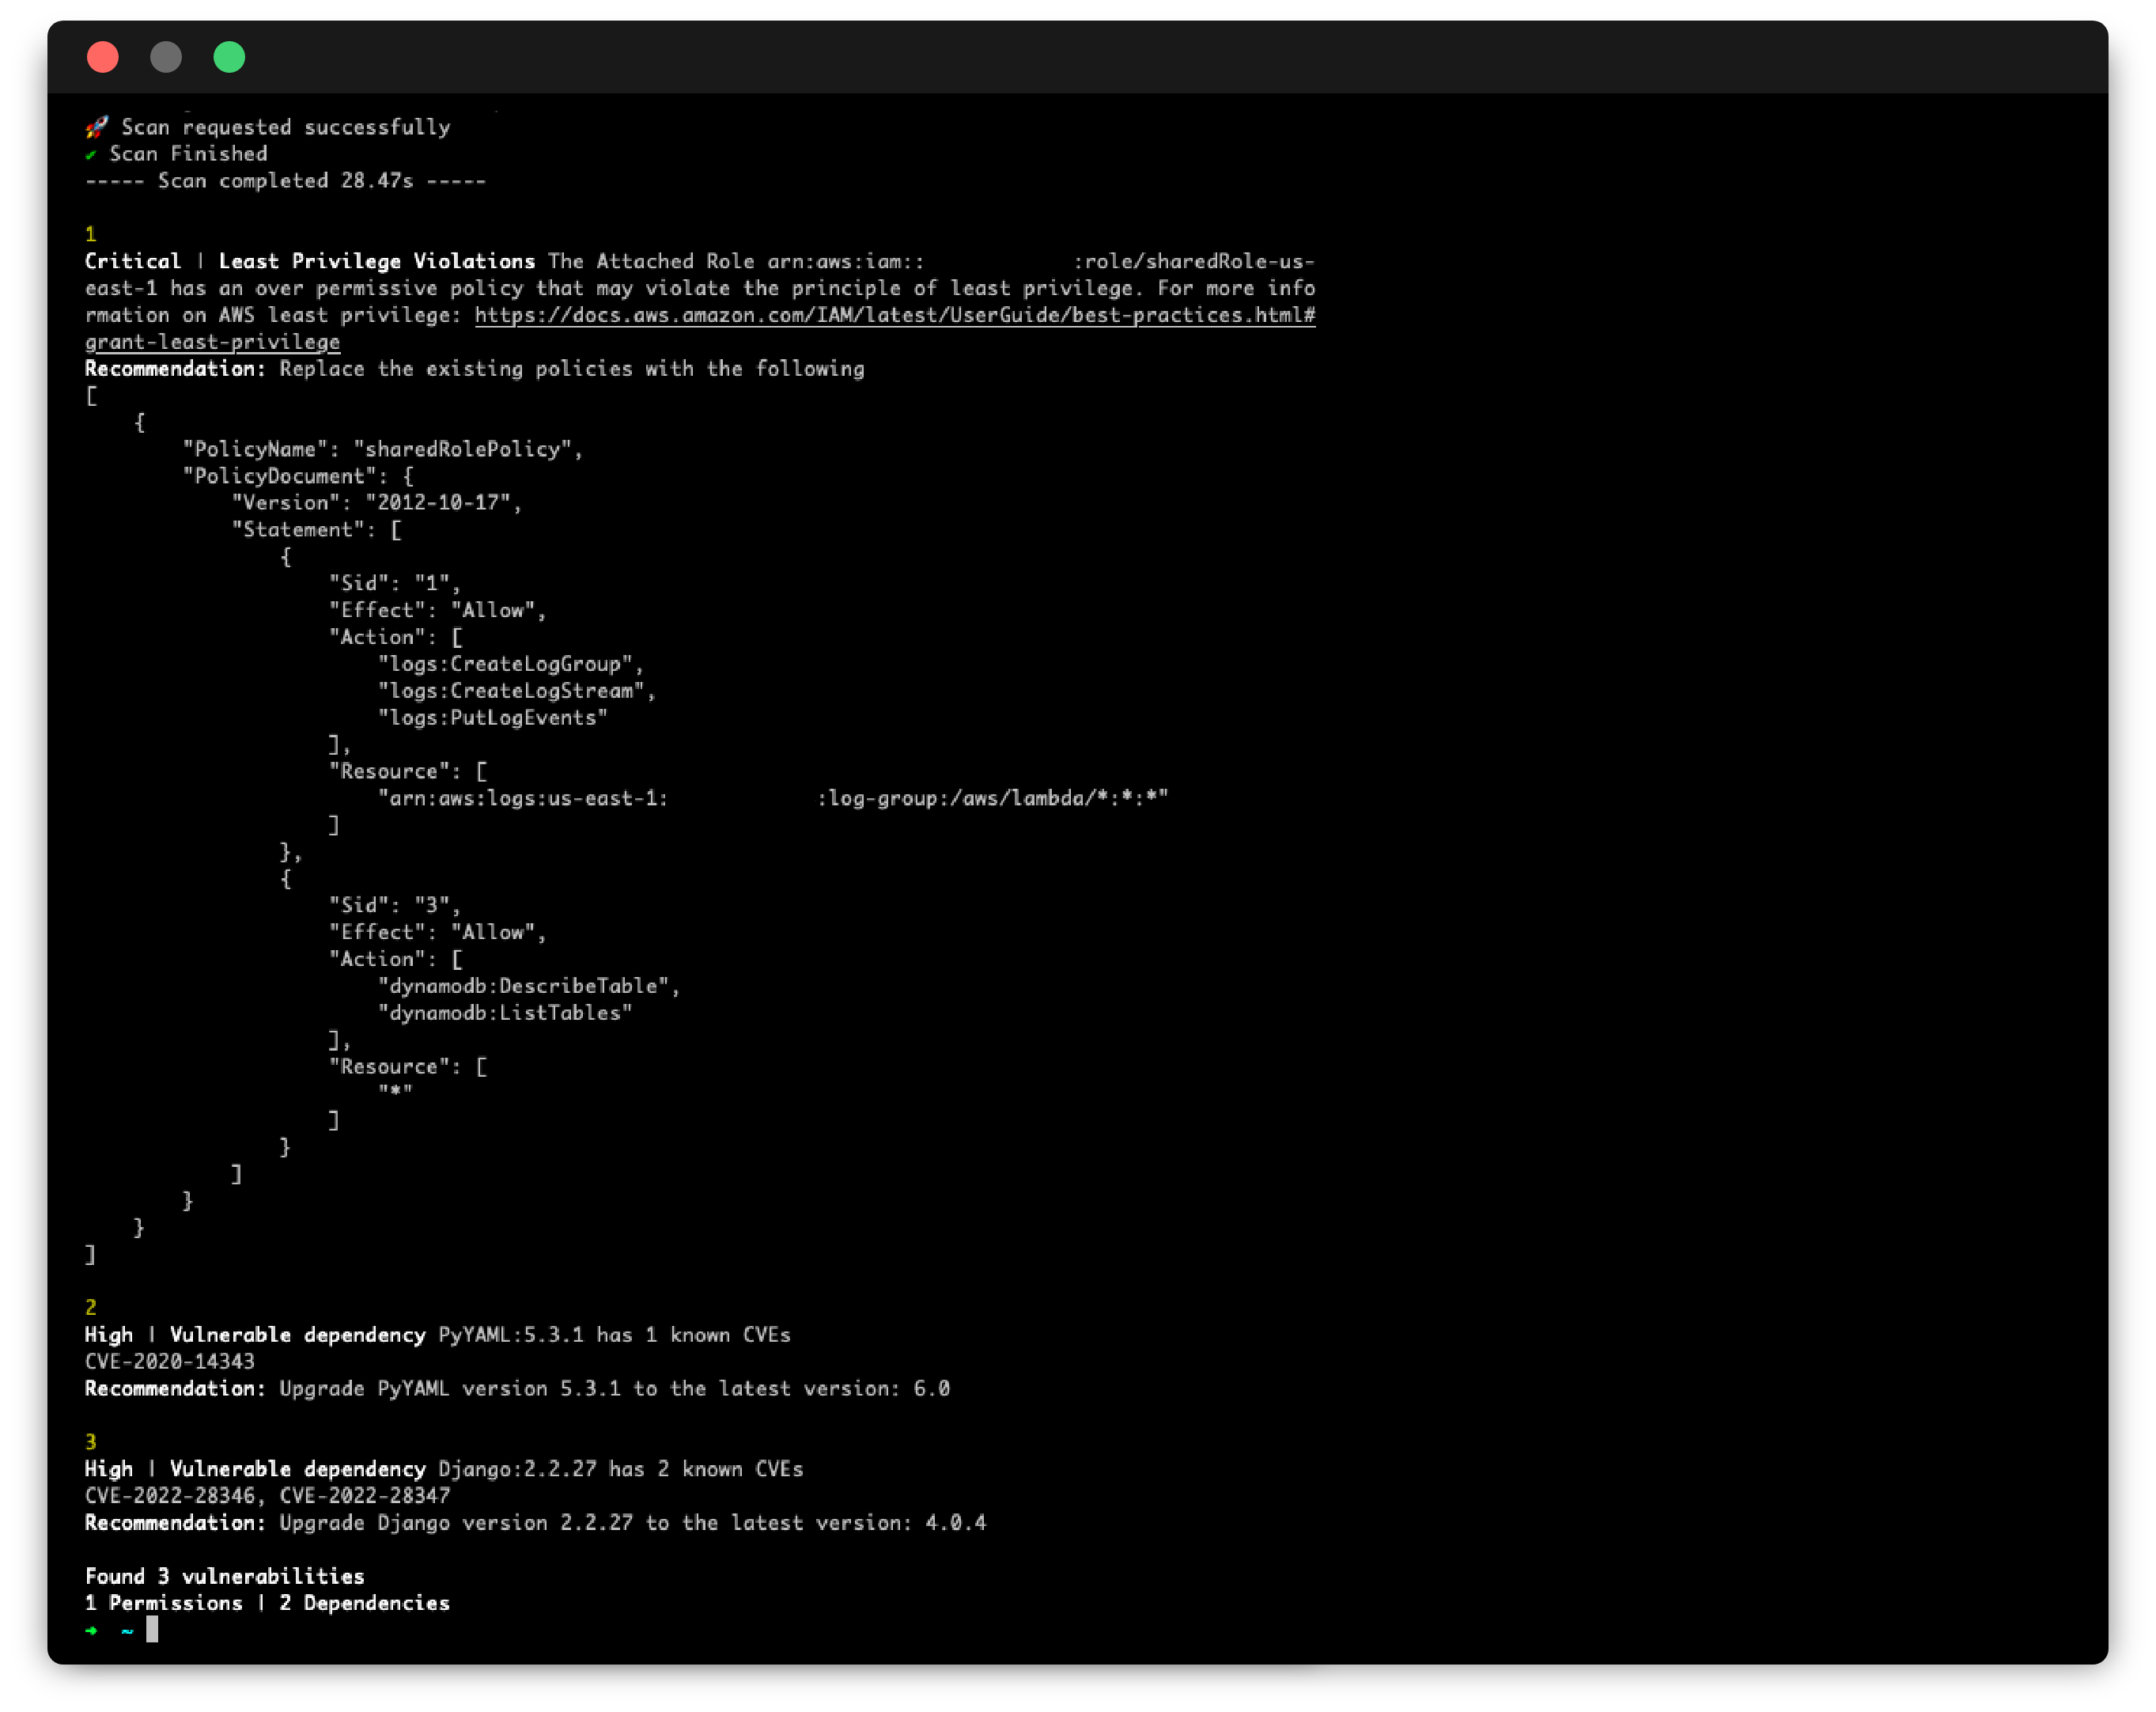The image size is (2156, 1712).
Task: Click the green prompt arrow
Action: (x=92, y=1631)
